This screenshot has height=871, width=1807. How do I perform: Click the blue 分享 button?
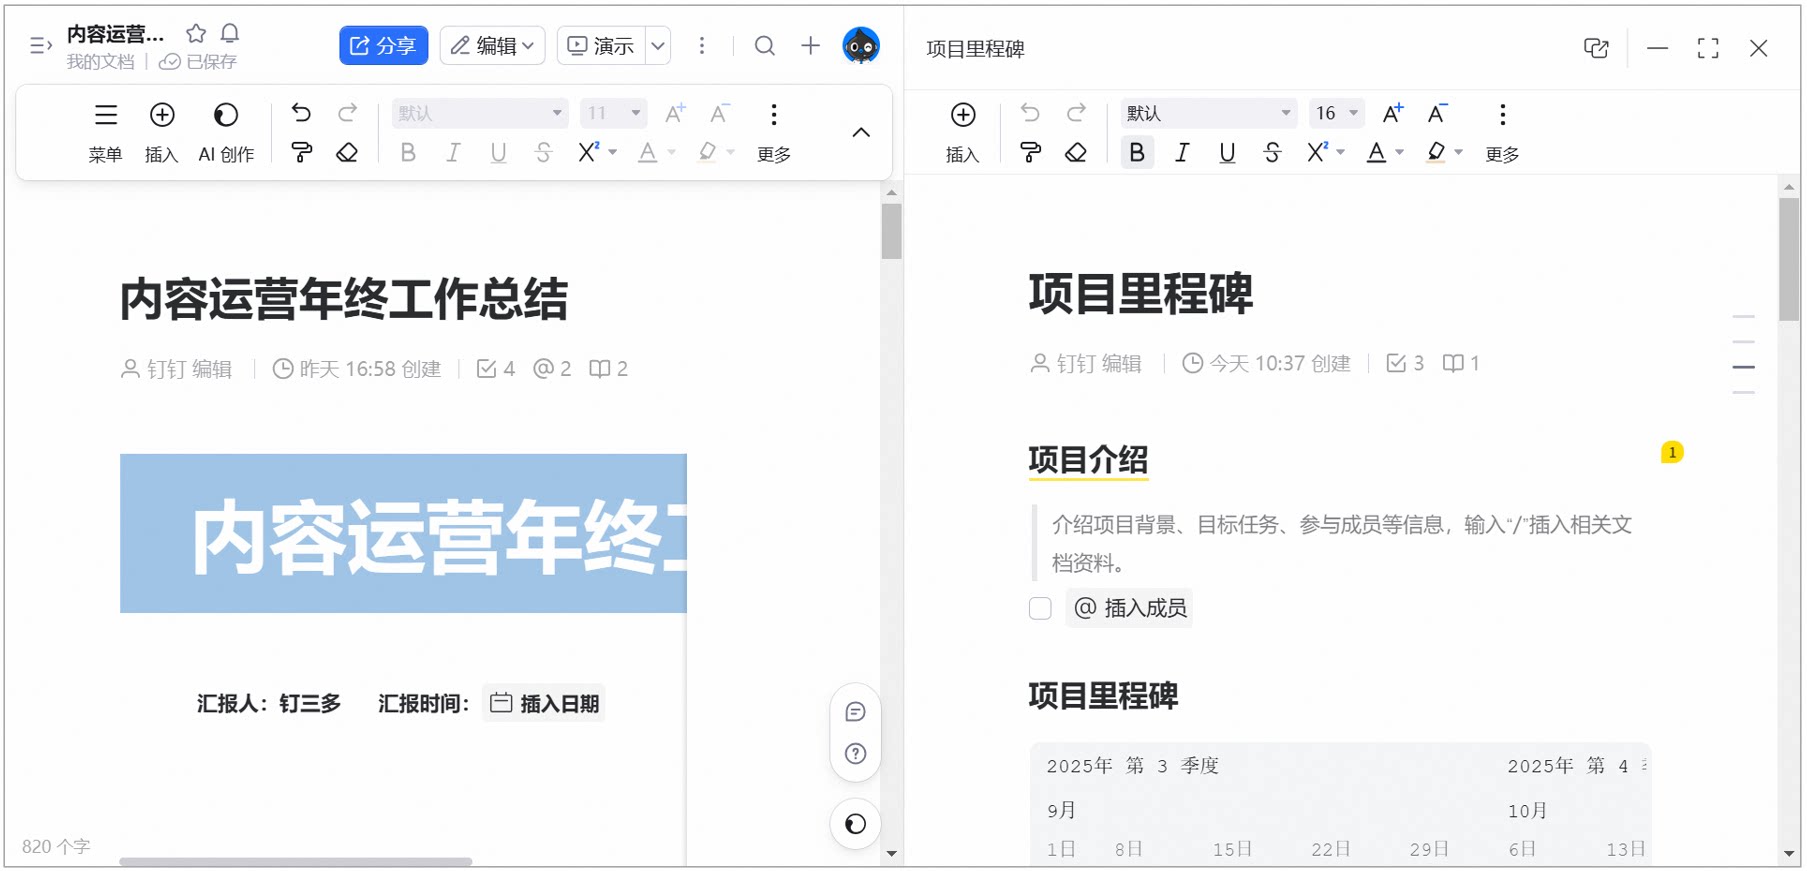pyautogui.click(x=383, y=46)
